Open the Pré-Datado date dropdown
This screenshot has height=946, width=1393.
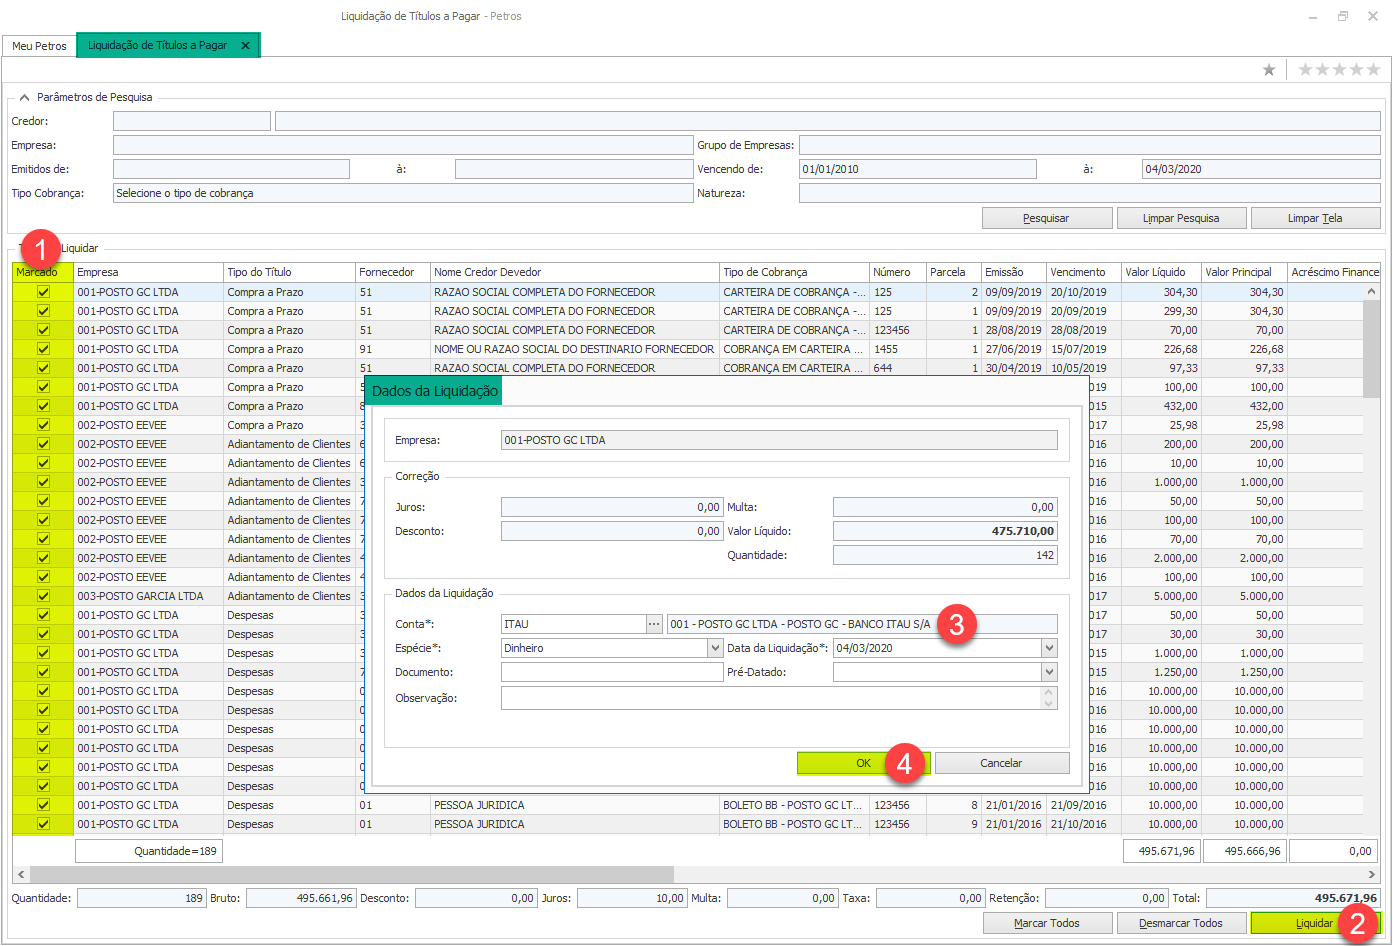pos(1049,672)
